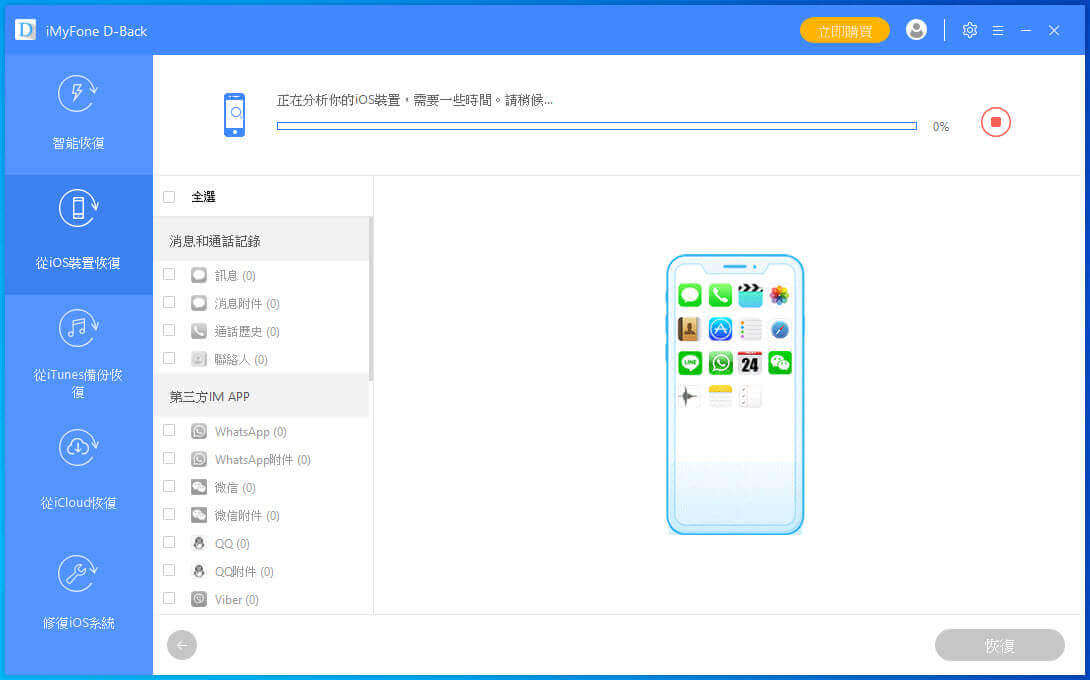Click the Messages app icon on phone illustration
1090x680 pixels.
[690, 296]
